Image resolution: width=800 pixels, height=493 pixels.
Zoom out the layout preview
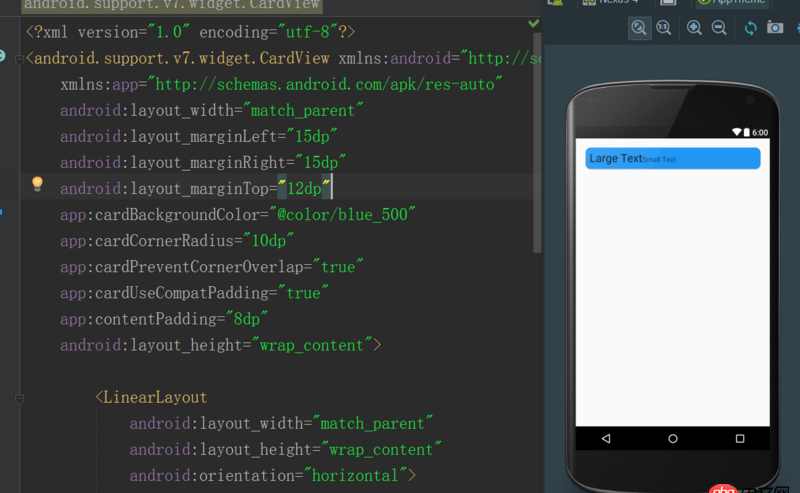pyautogui.click(x=719, y=28)
